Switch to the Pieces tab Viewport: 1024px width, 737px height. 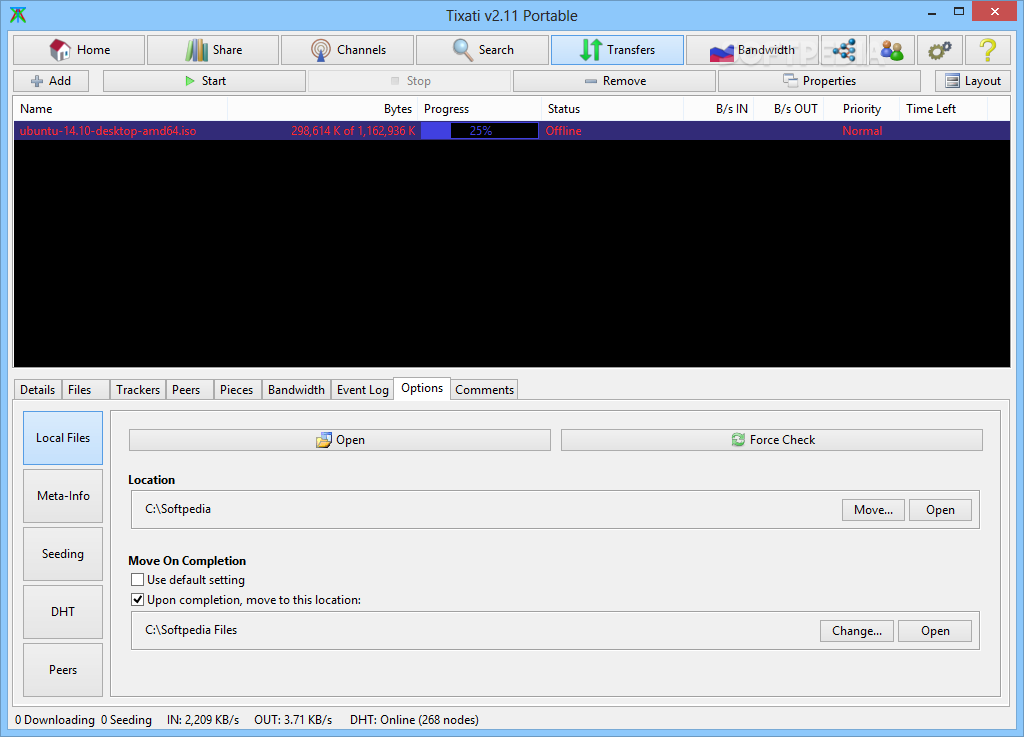click(x=238, y=390)
